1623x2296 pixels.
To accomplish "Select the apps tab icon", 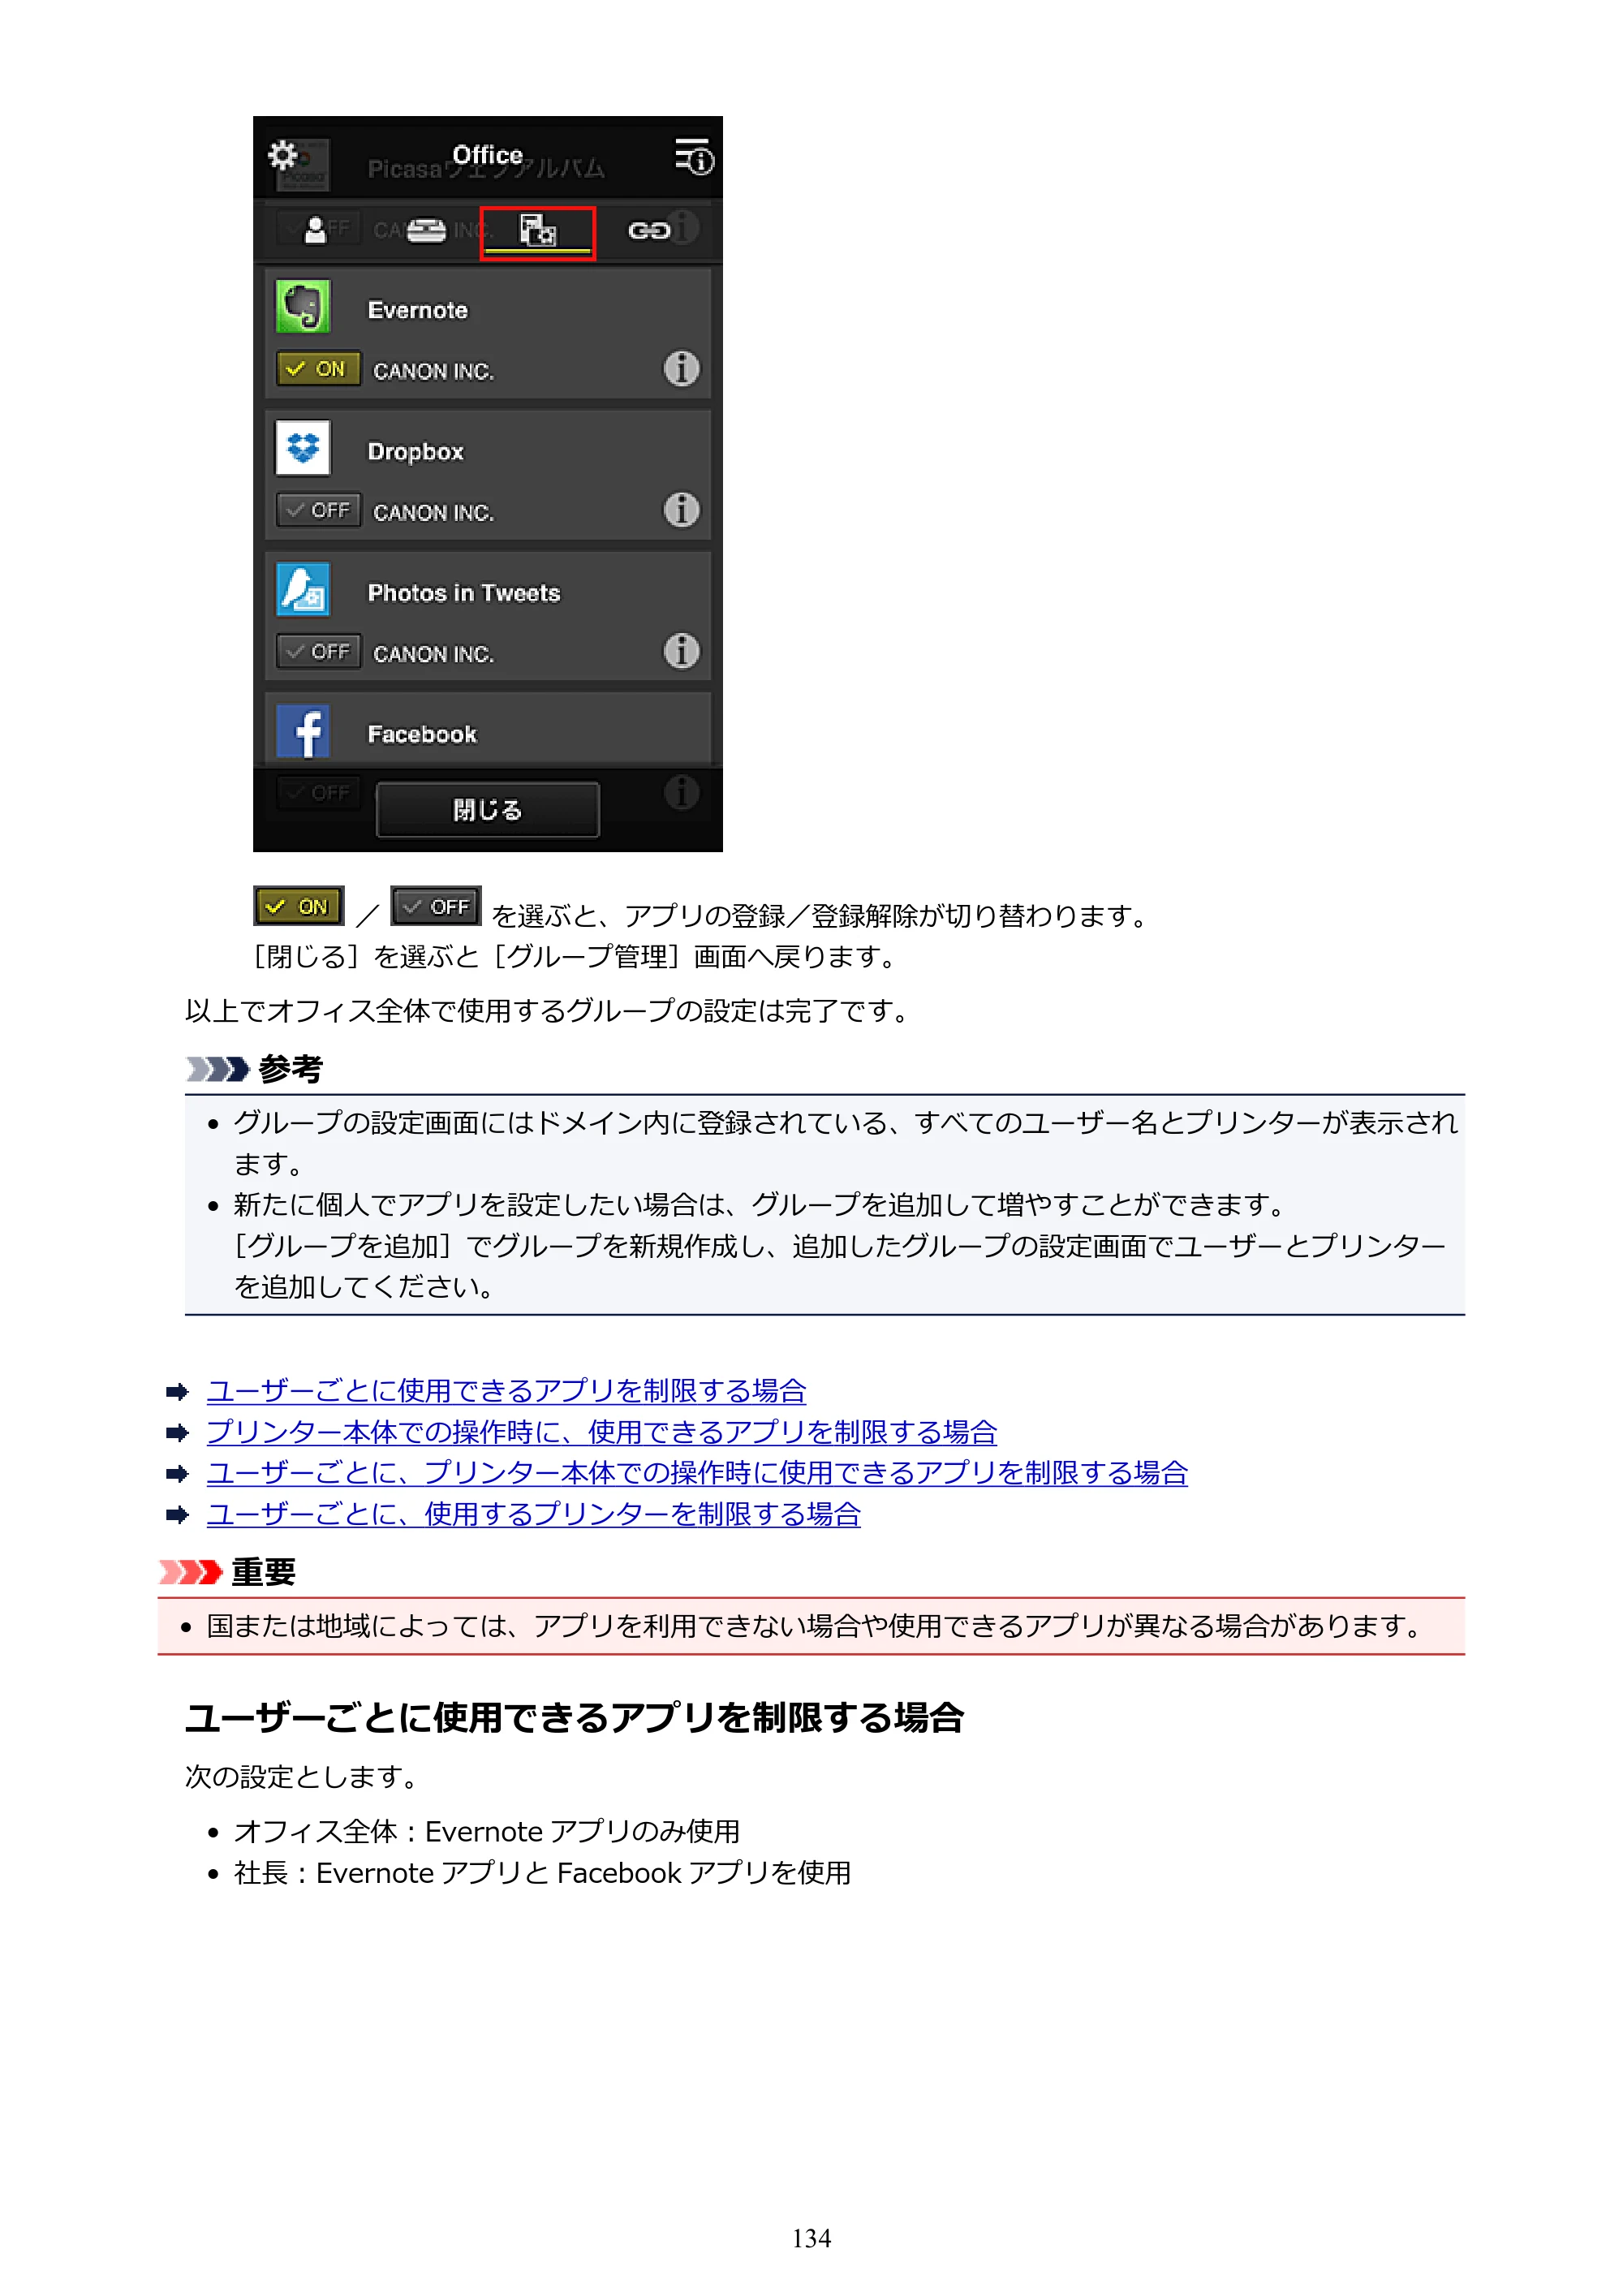I will pos(538,232).
